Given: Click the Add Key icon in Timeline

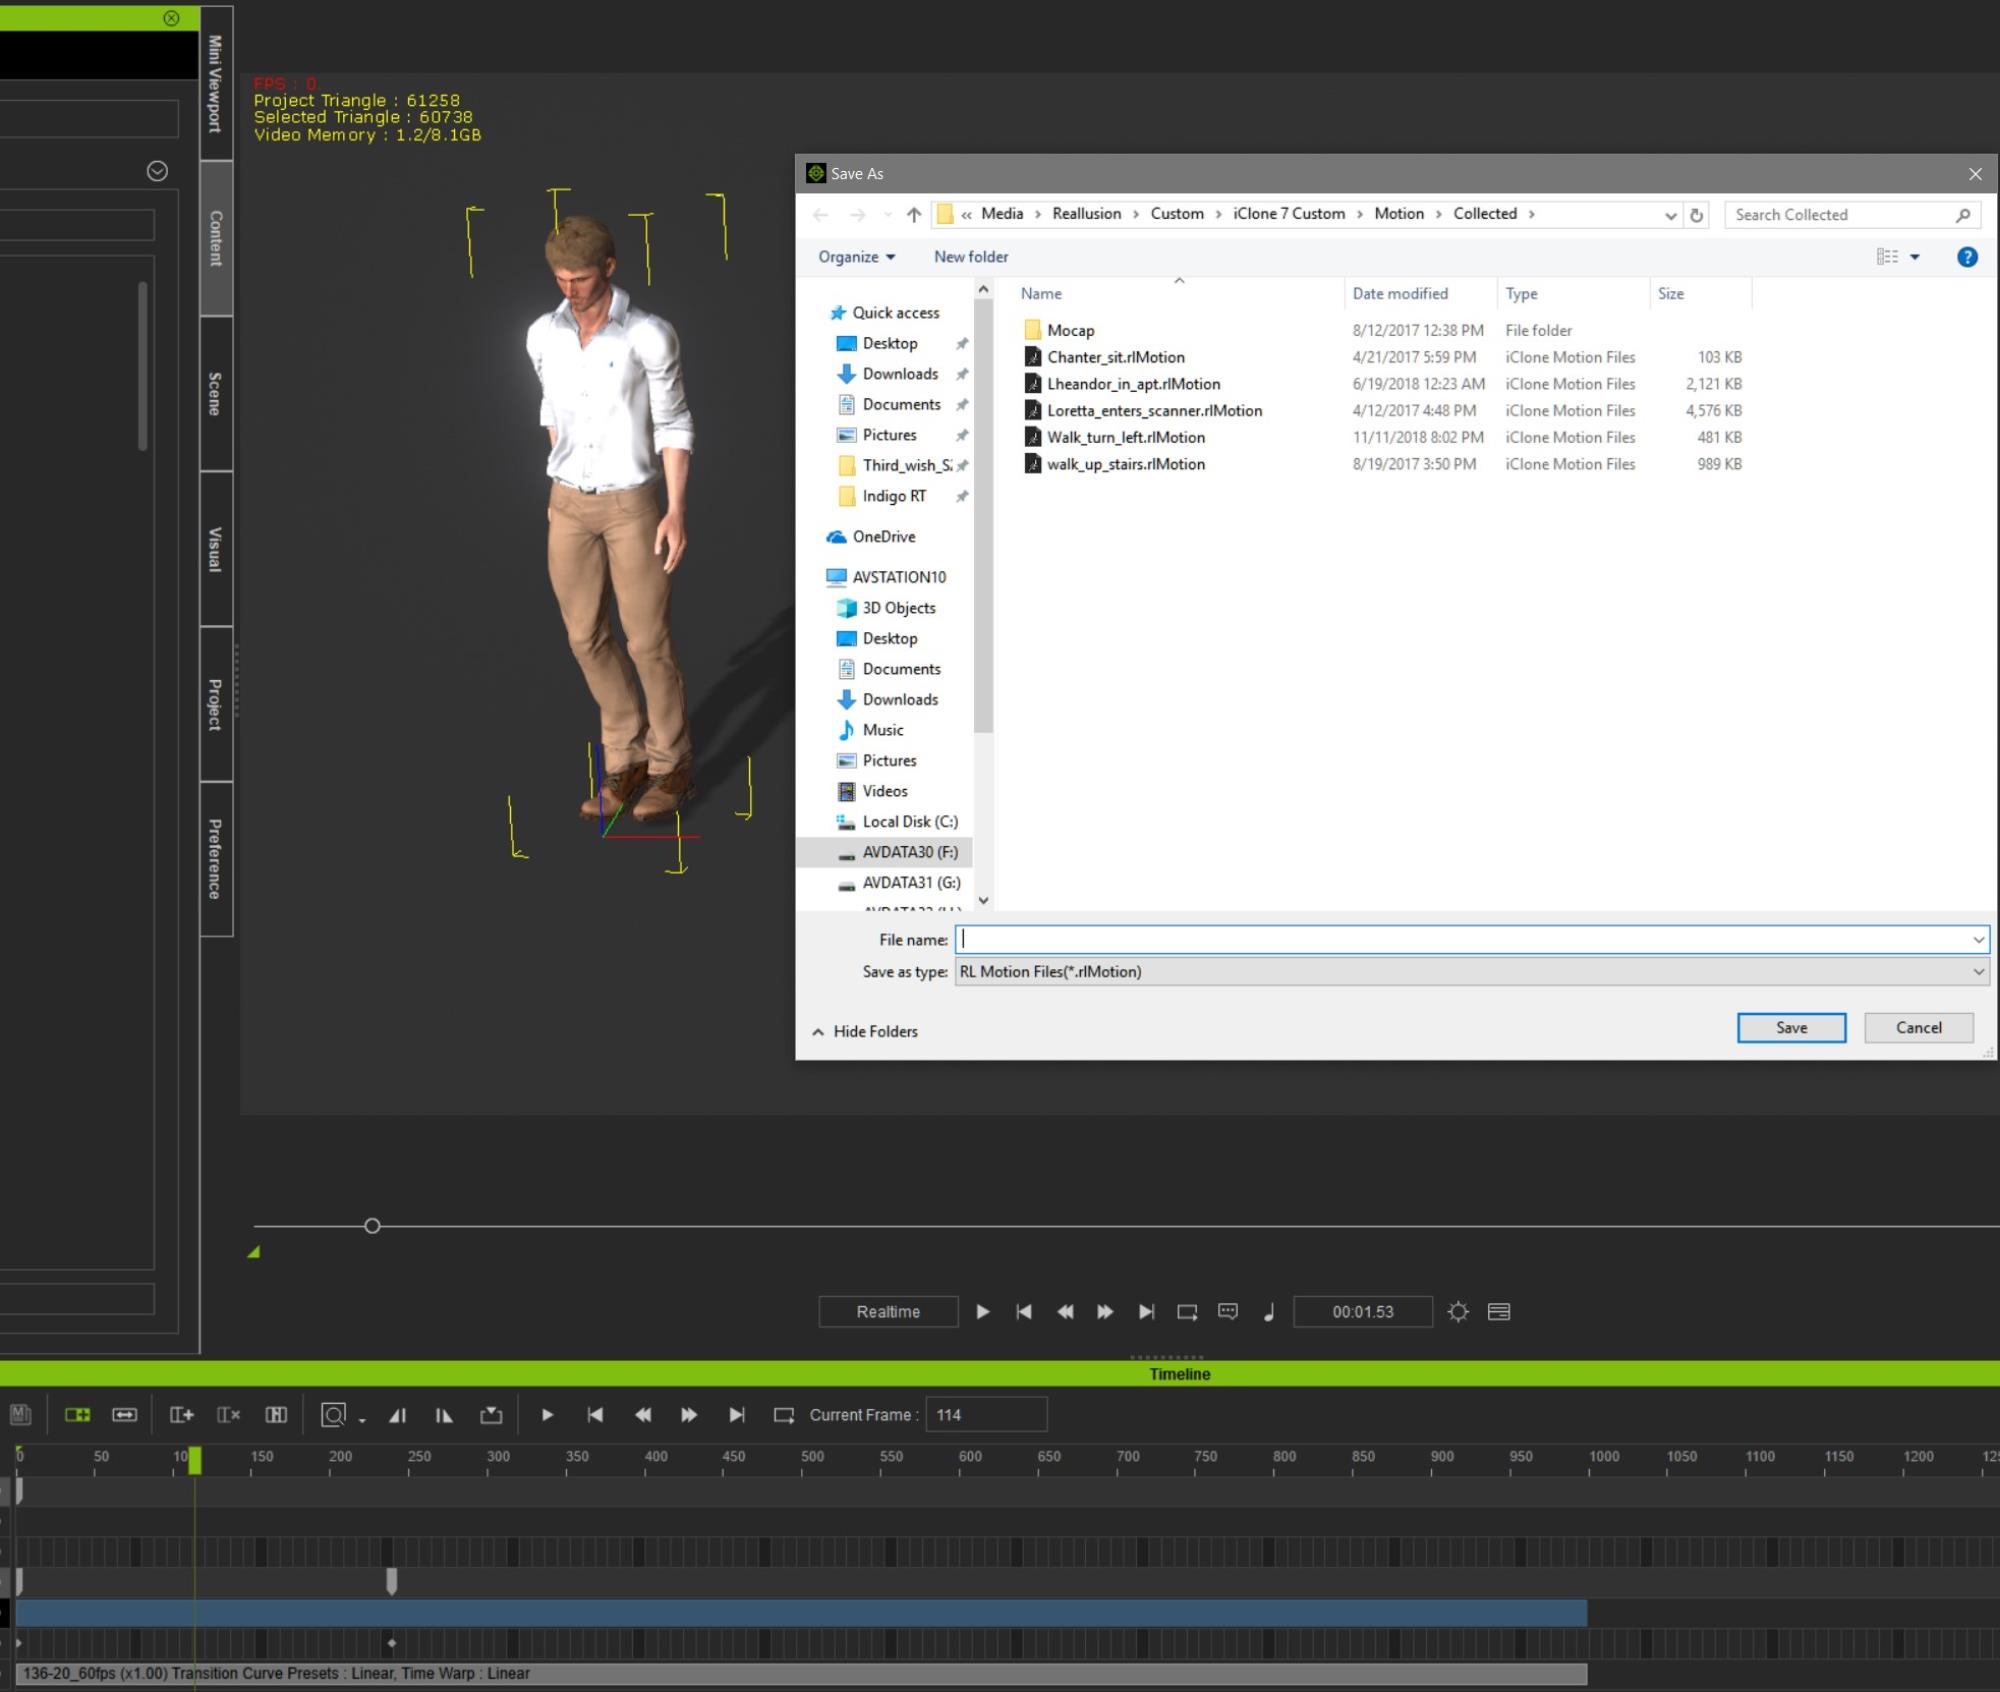Looking at the screenshot, I should pos(181,1415).
